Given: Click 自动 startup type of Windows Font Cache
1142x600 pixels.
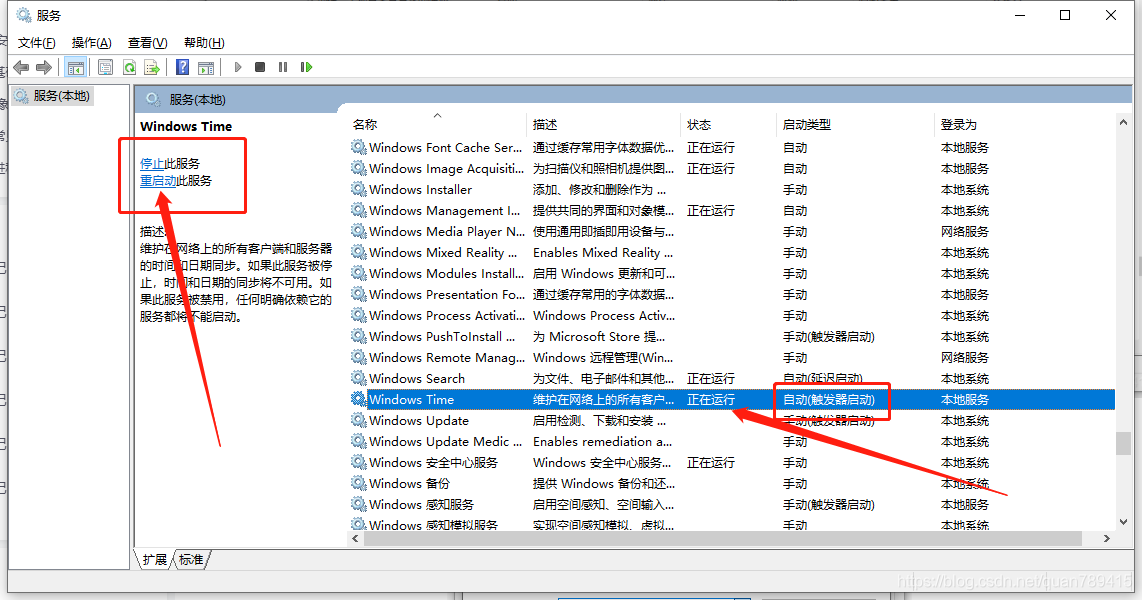Looking at the screenshot, I should [795, 148].
